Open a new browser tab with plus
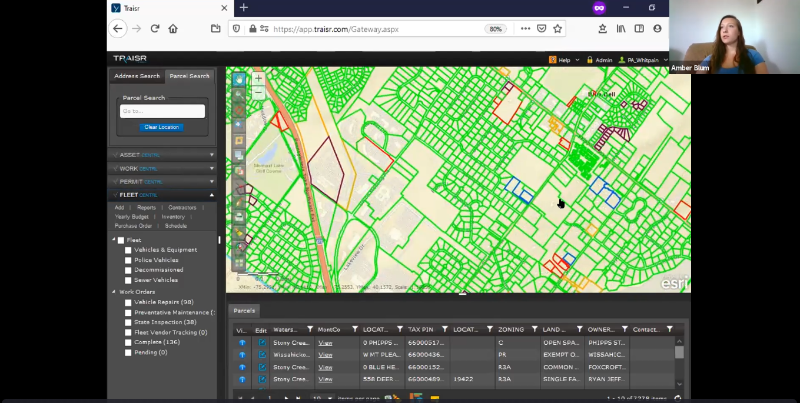This screenshot has height=403, width=800. pyautogui.click(x=243, y=8)
